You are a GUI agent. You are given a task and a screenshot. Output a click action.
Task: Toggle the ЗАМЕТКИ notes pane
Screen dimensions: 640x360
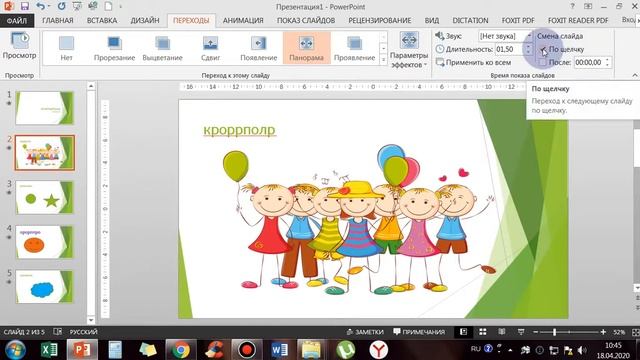coord(365,332)
